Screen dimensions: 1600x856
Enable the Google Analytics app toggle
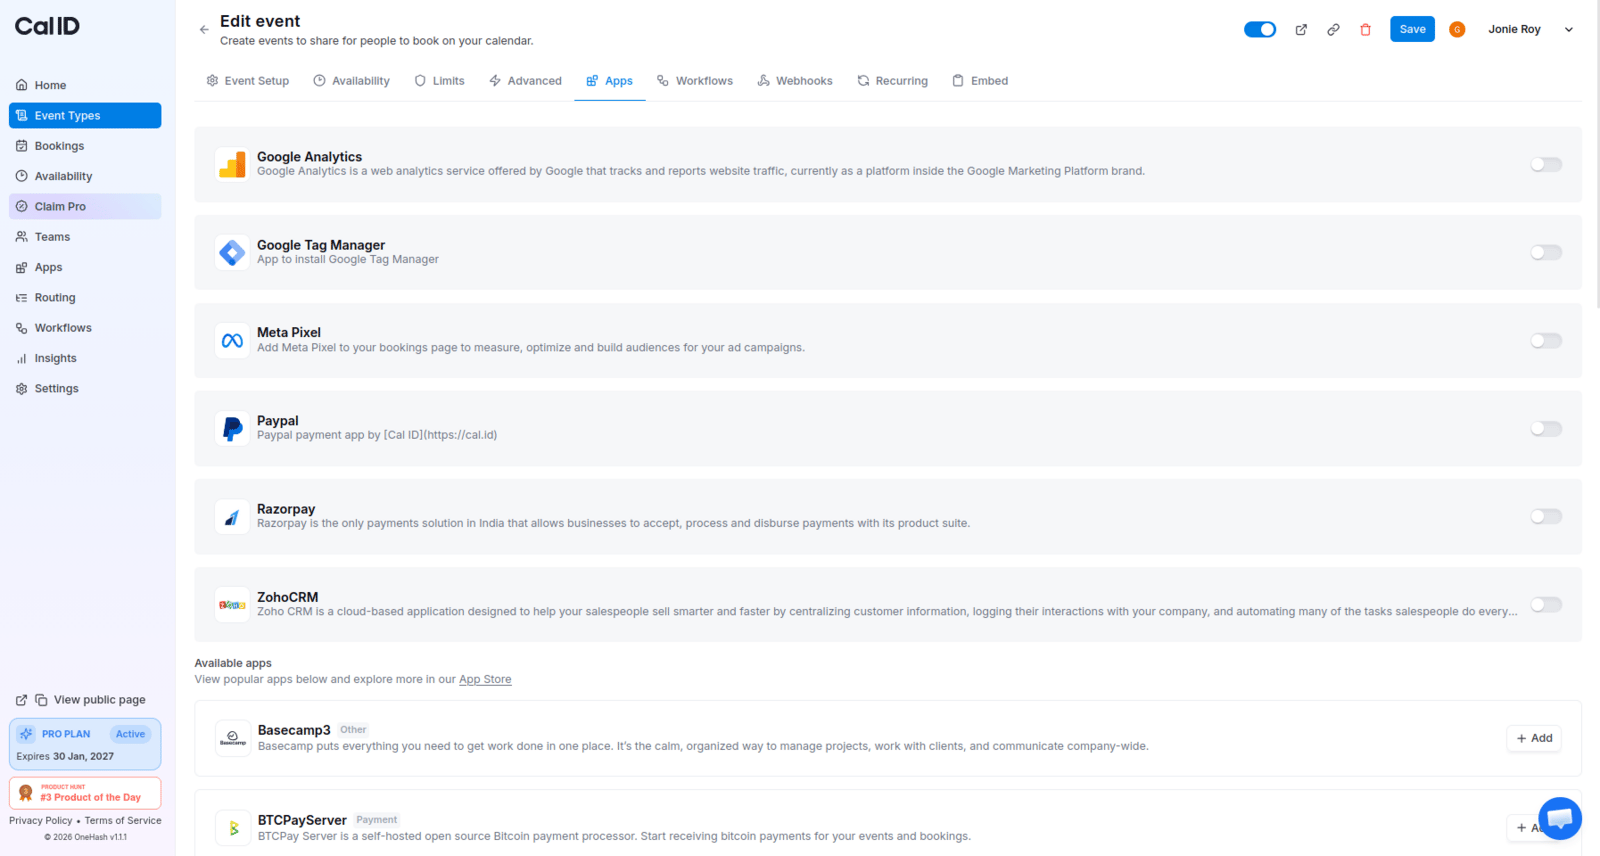[x=1546, y=164]
